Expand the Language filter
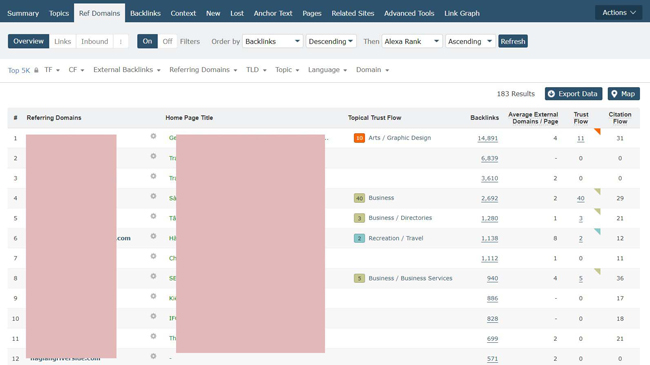The width and height of the screenshot is (650, 365). tap(327, 70)
